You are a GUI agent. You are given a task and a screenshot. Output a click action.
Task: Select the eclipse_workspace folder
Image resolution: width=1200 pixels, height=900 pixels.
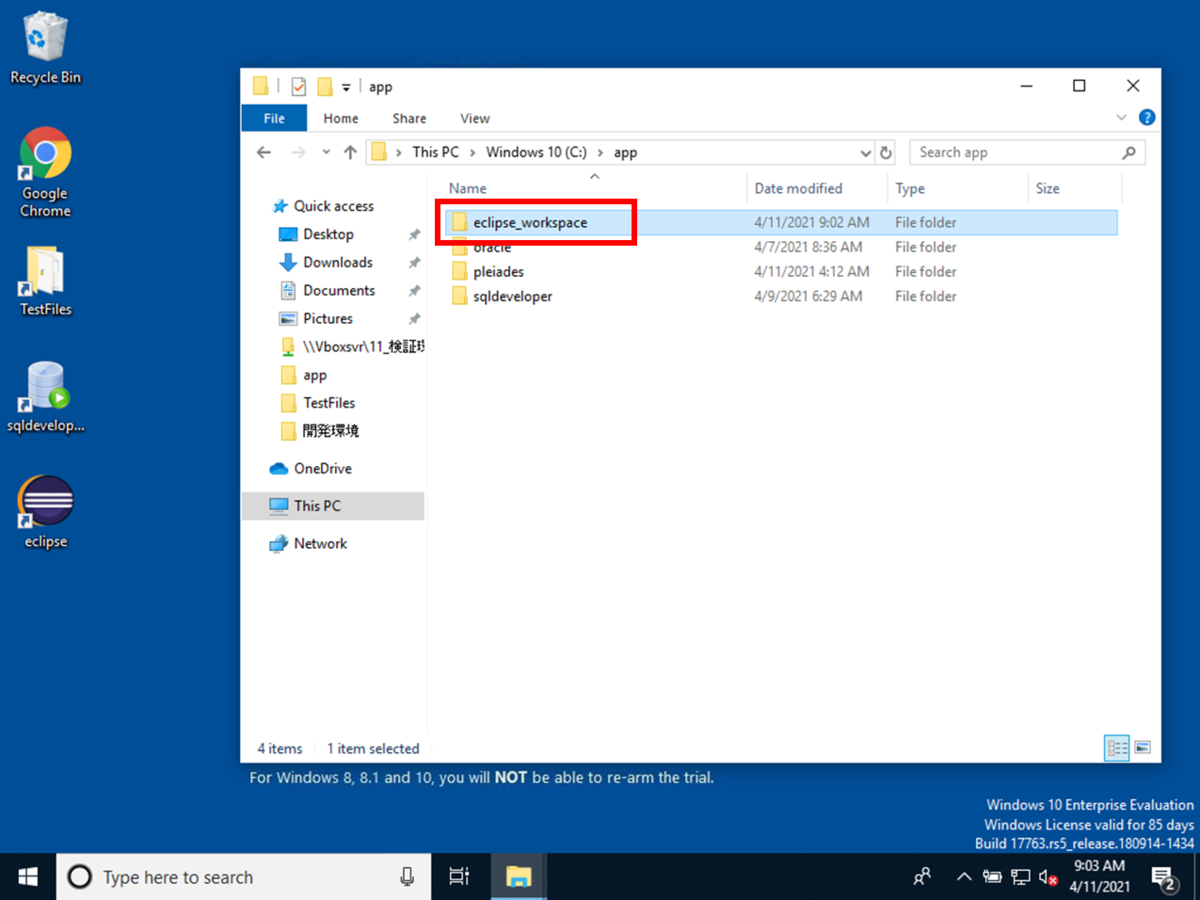(x=780, y=222)
